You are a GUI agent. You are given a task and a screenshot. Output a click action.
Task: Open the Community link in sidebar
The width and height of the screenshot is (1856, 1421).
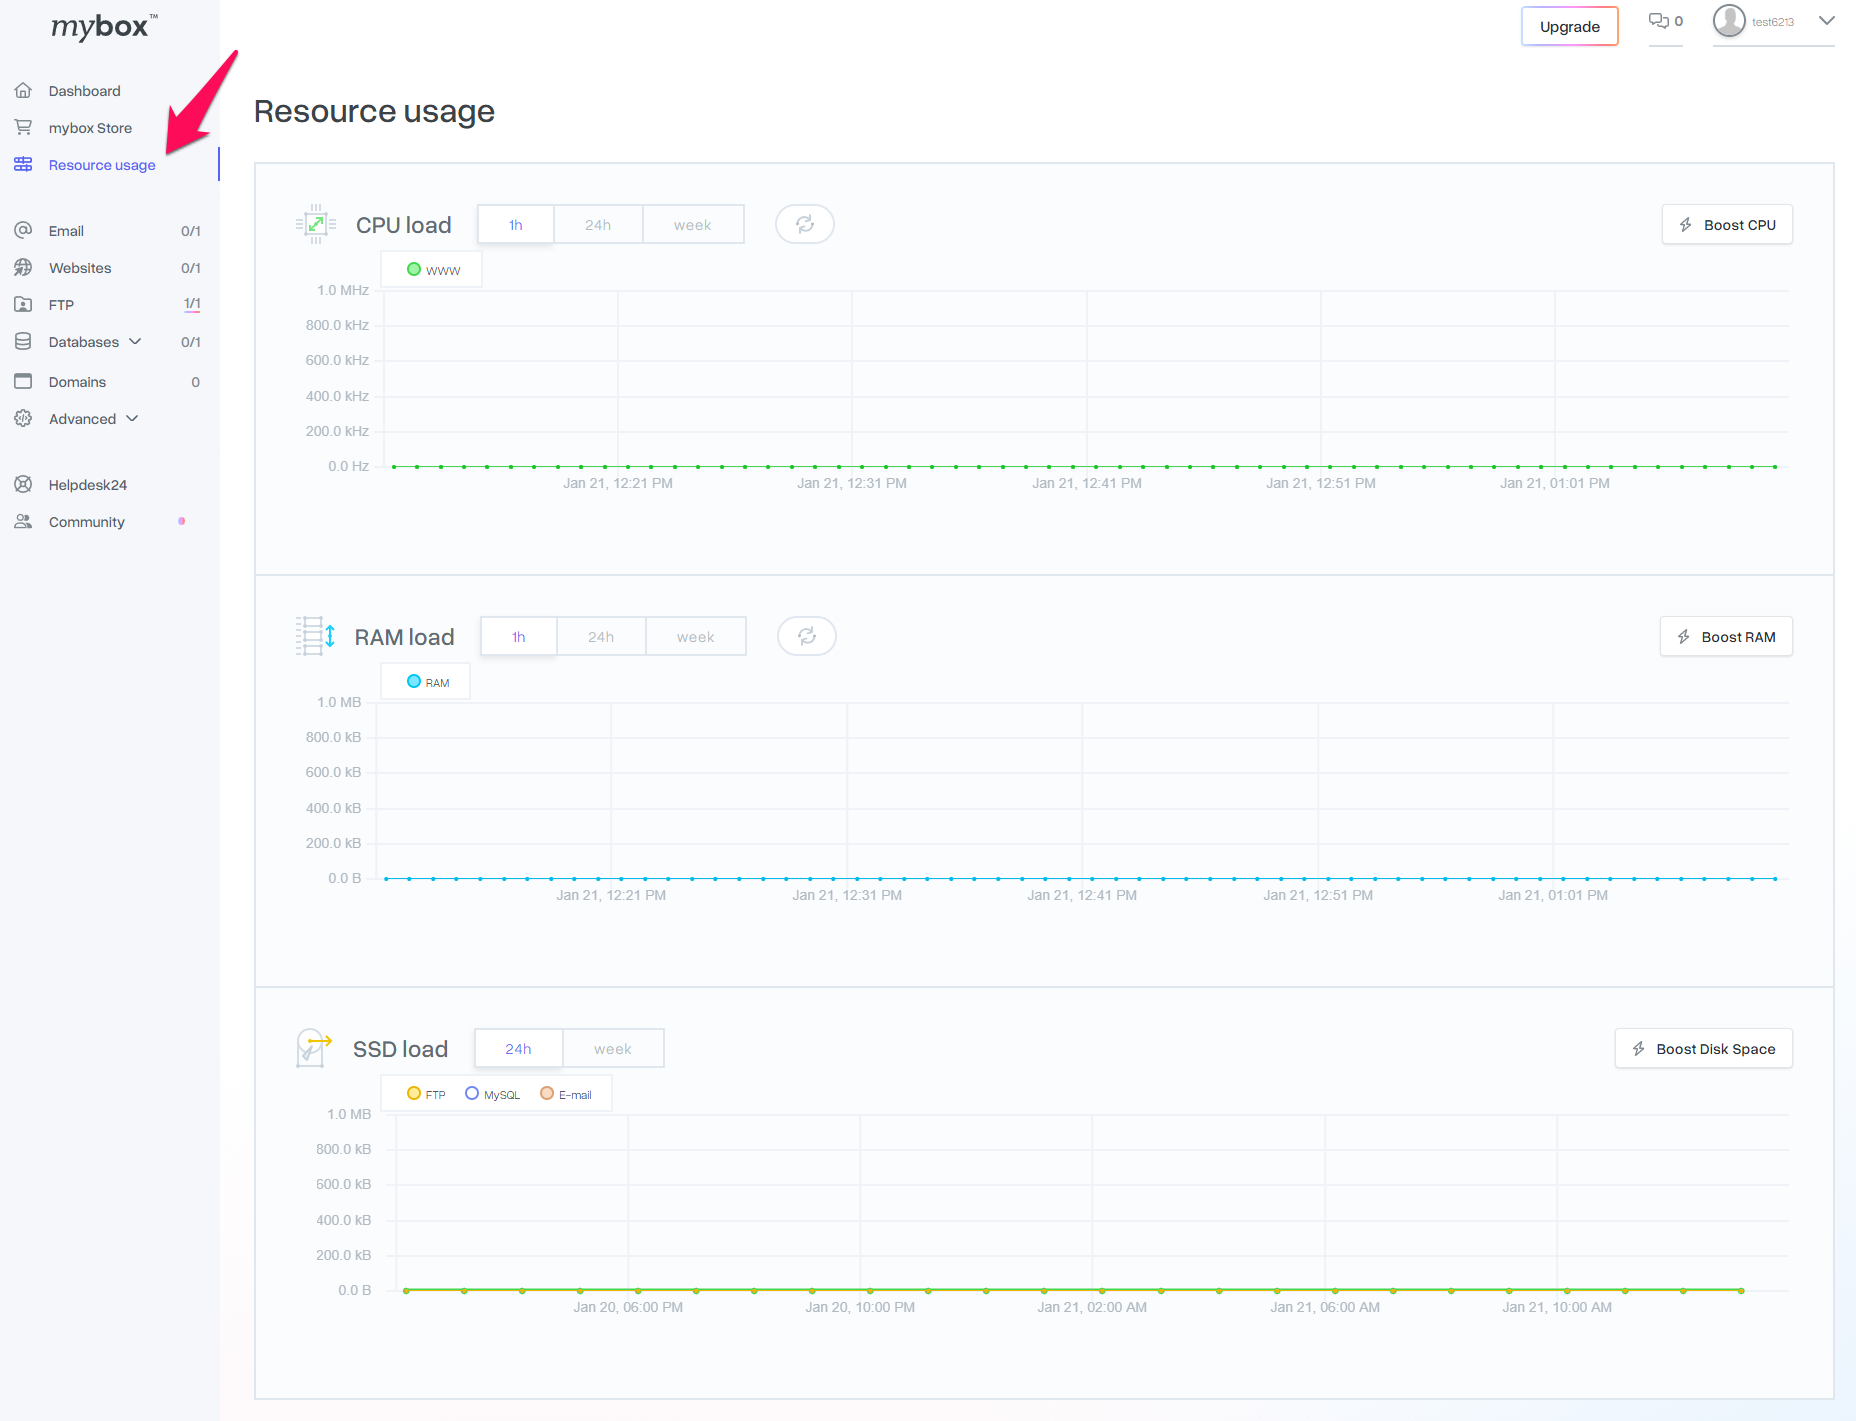coord(87,522)
